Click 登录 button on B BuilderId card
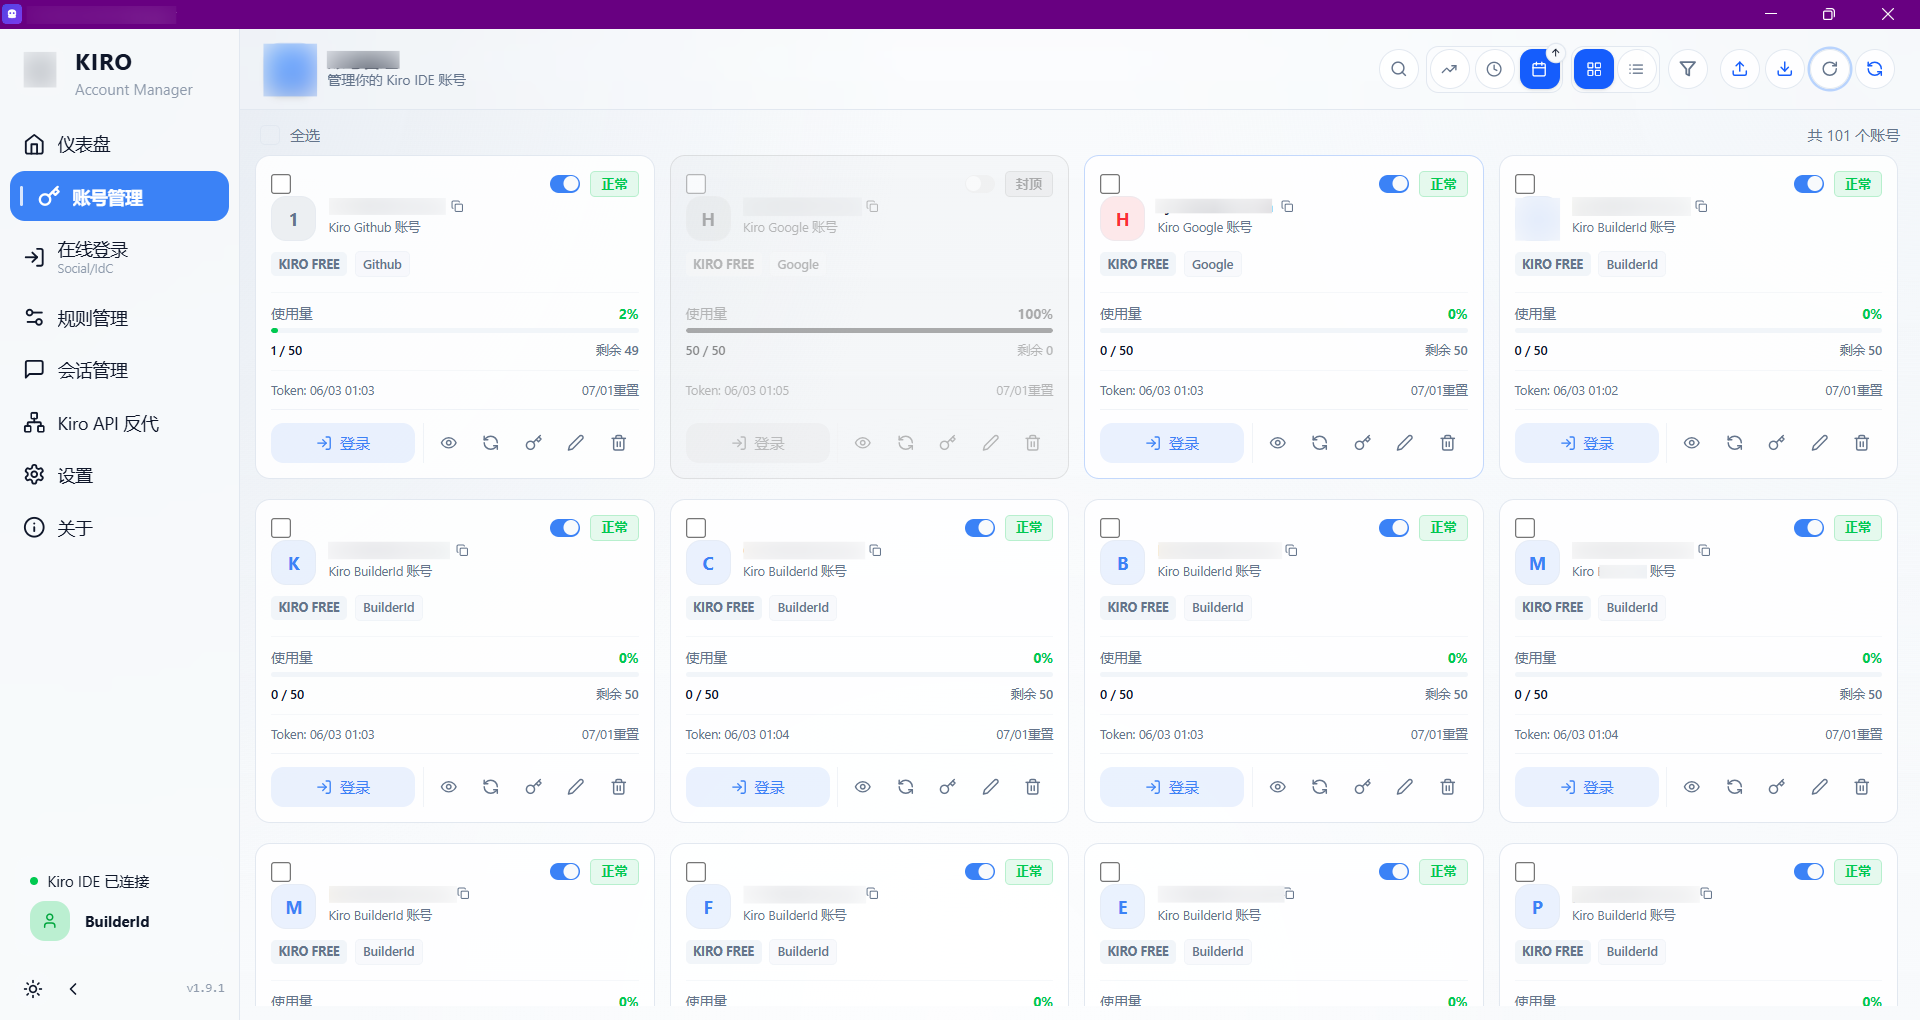Screen dimensions: 1920x1020 tap(1172, 787)
